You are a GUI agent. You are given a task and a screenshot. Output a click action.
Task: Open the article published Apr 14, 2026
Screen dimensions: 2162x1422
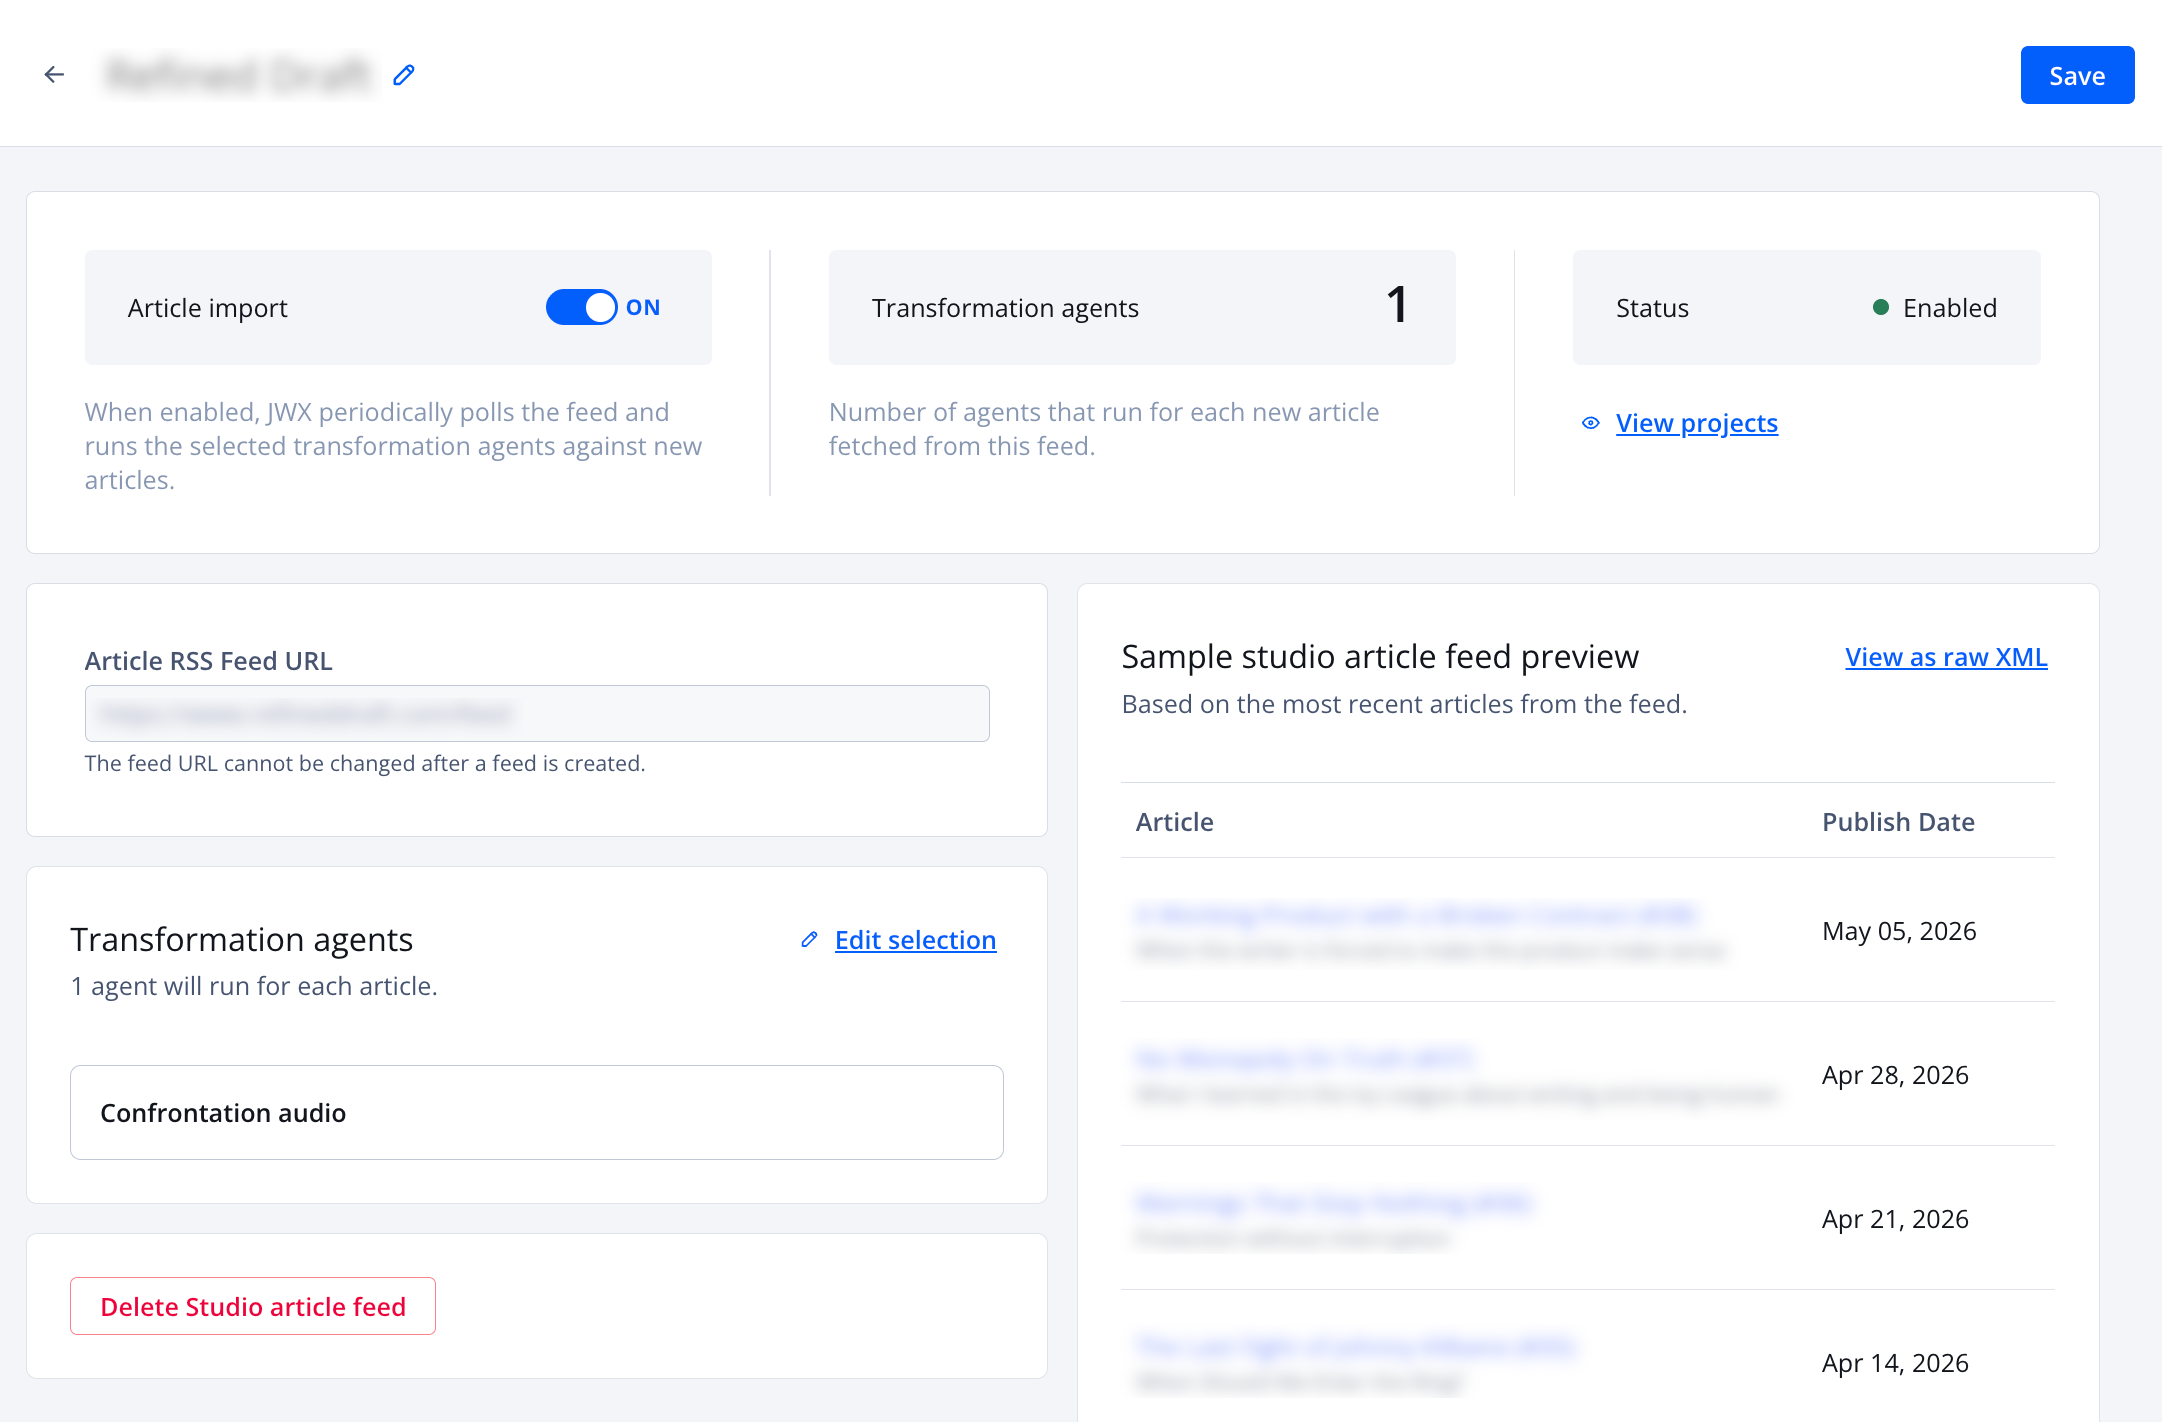(1356, 1346)
